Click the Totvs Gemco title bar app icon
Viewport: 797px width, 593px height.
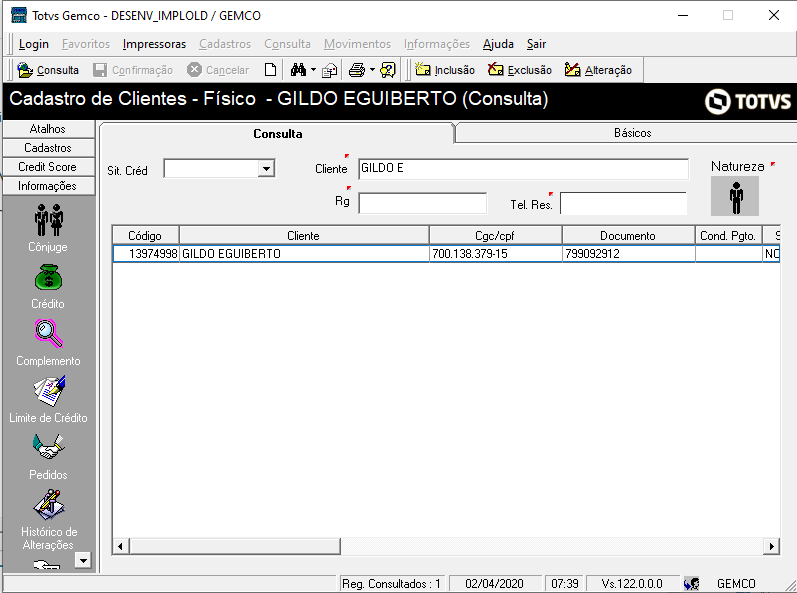pos(19,15)
